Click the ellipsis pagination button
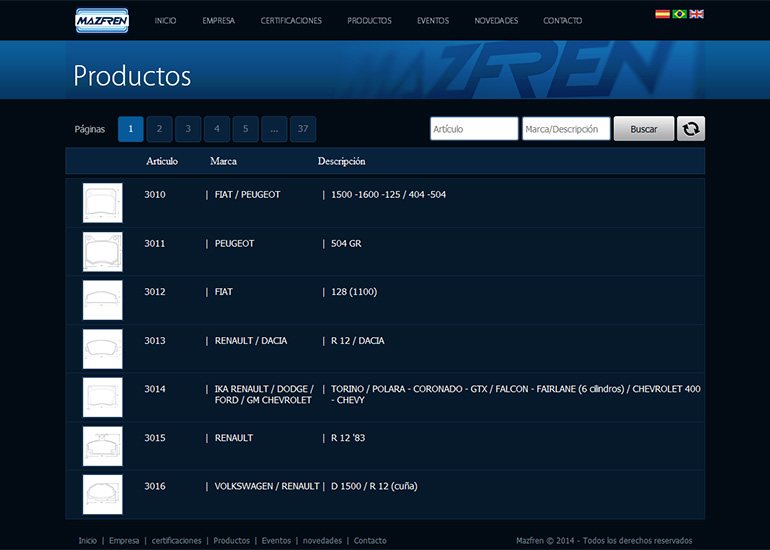The height and width of the screenshot is (550, 770). pyautogui.click(x=274, y=129)
